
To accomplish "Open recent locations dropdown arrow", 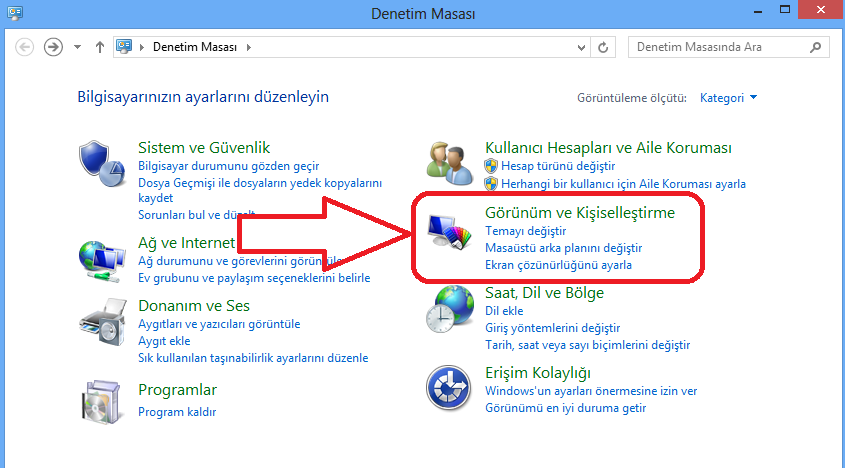I will [77, 47].
